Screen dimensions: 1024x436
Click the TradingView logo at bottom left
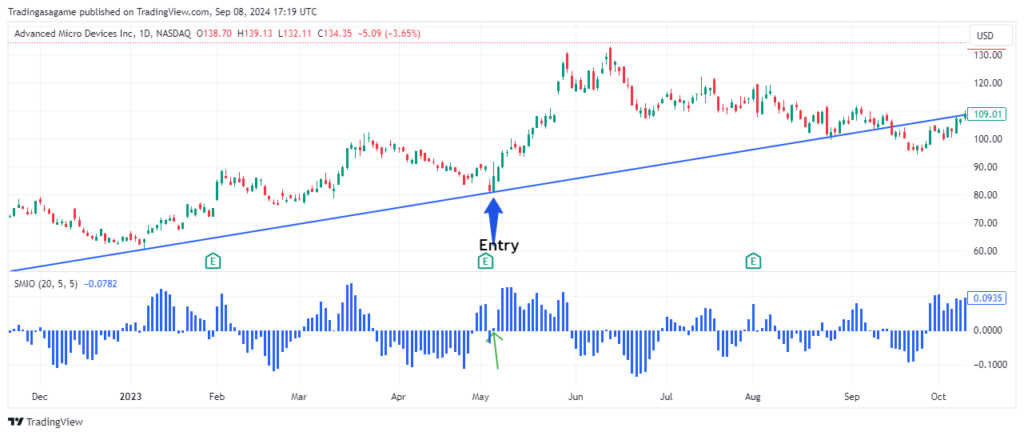pos(46,422)
